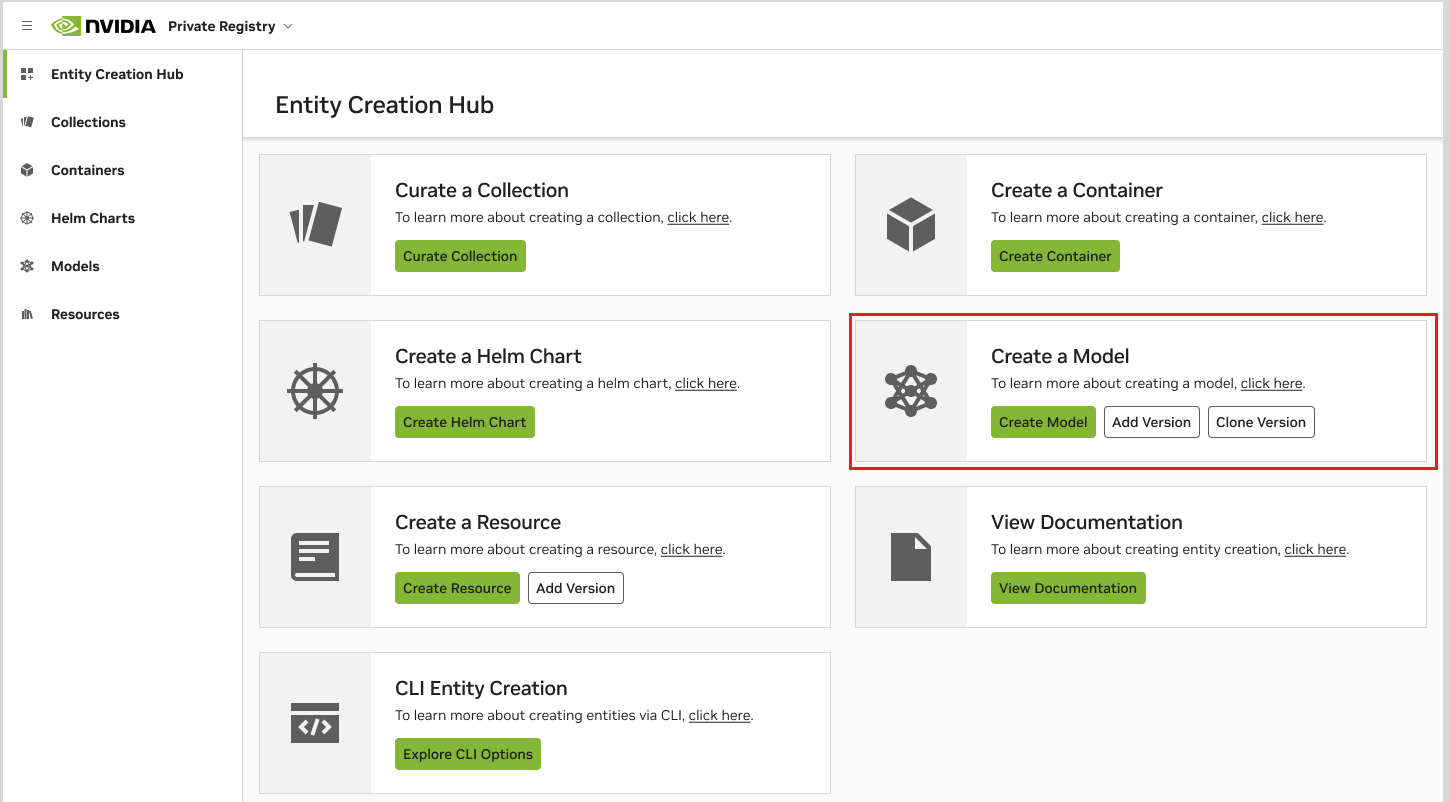The width and height of the screenshot is (1449, 802).
Task: Select Helm Charts in the left navigation
Action: click(x=93, y=217)
